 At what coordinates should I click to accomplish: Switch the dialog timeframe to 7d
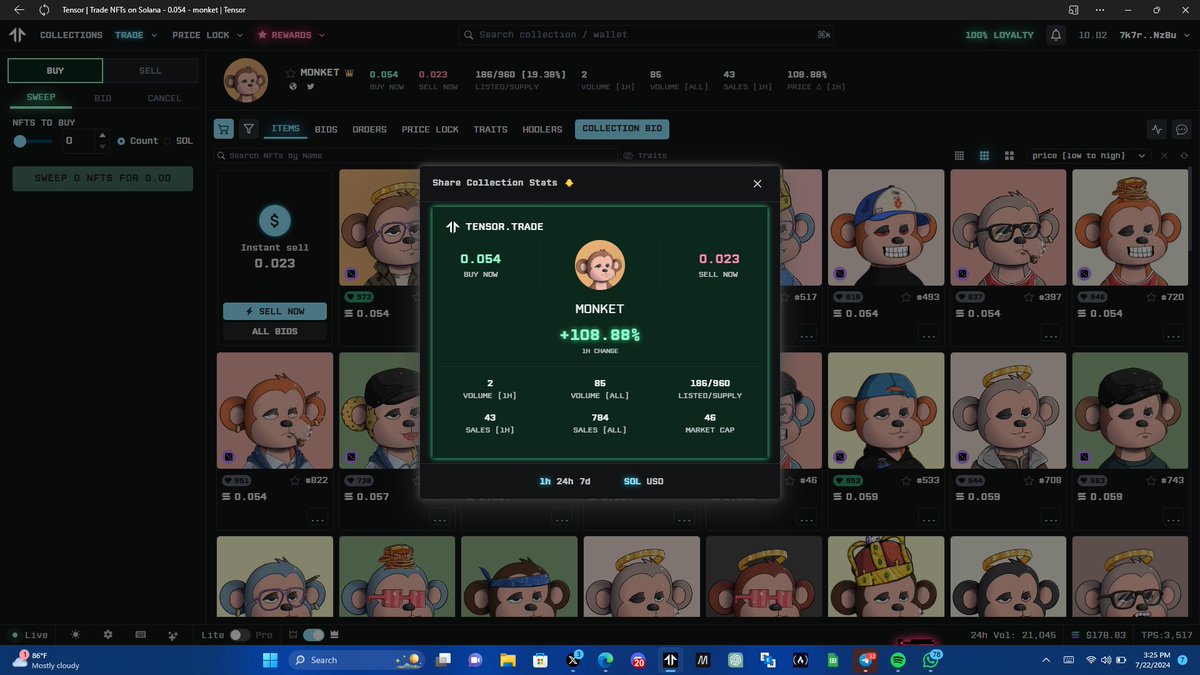pyautogui.click(x=584, y=481)
